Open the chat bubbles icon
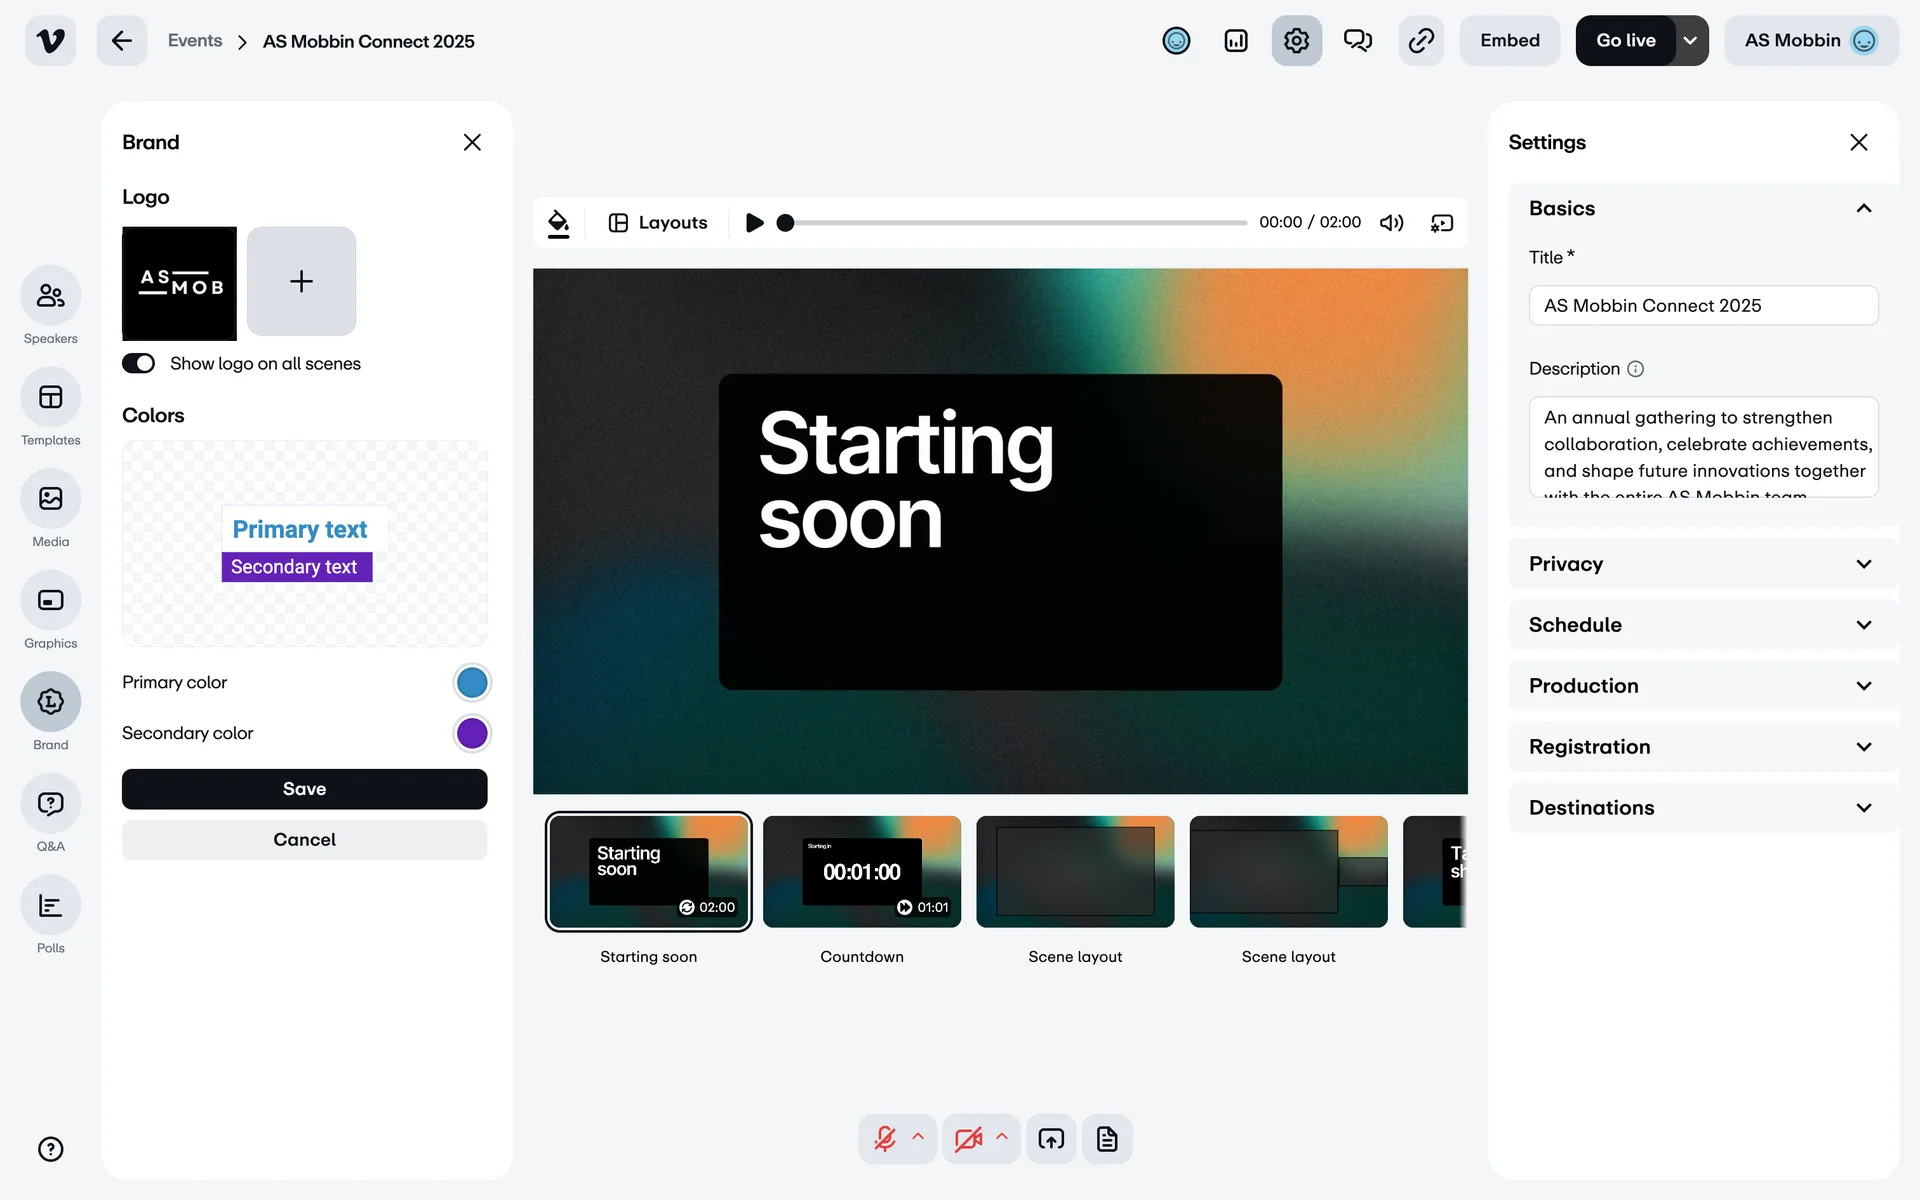This screenshot has width=1920, height=1200. (1357, 41)
